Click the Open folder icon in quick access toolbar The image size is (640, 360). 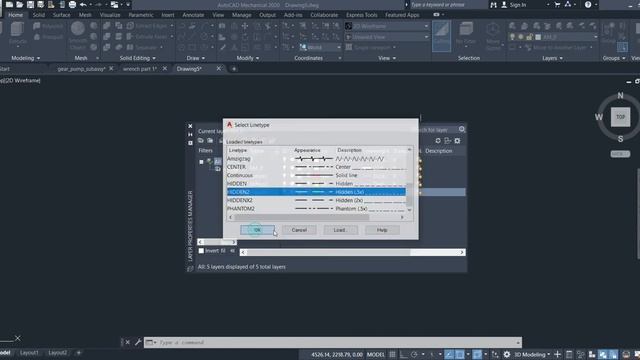[x=20, y=4]
